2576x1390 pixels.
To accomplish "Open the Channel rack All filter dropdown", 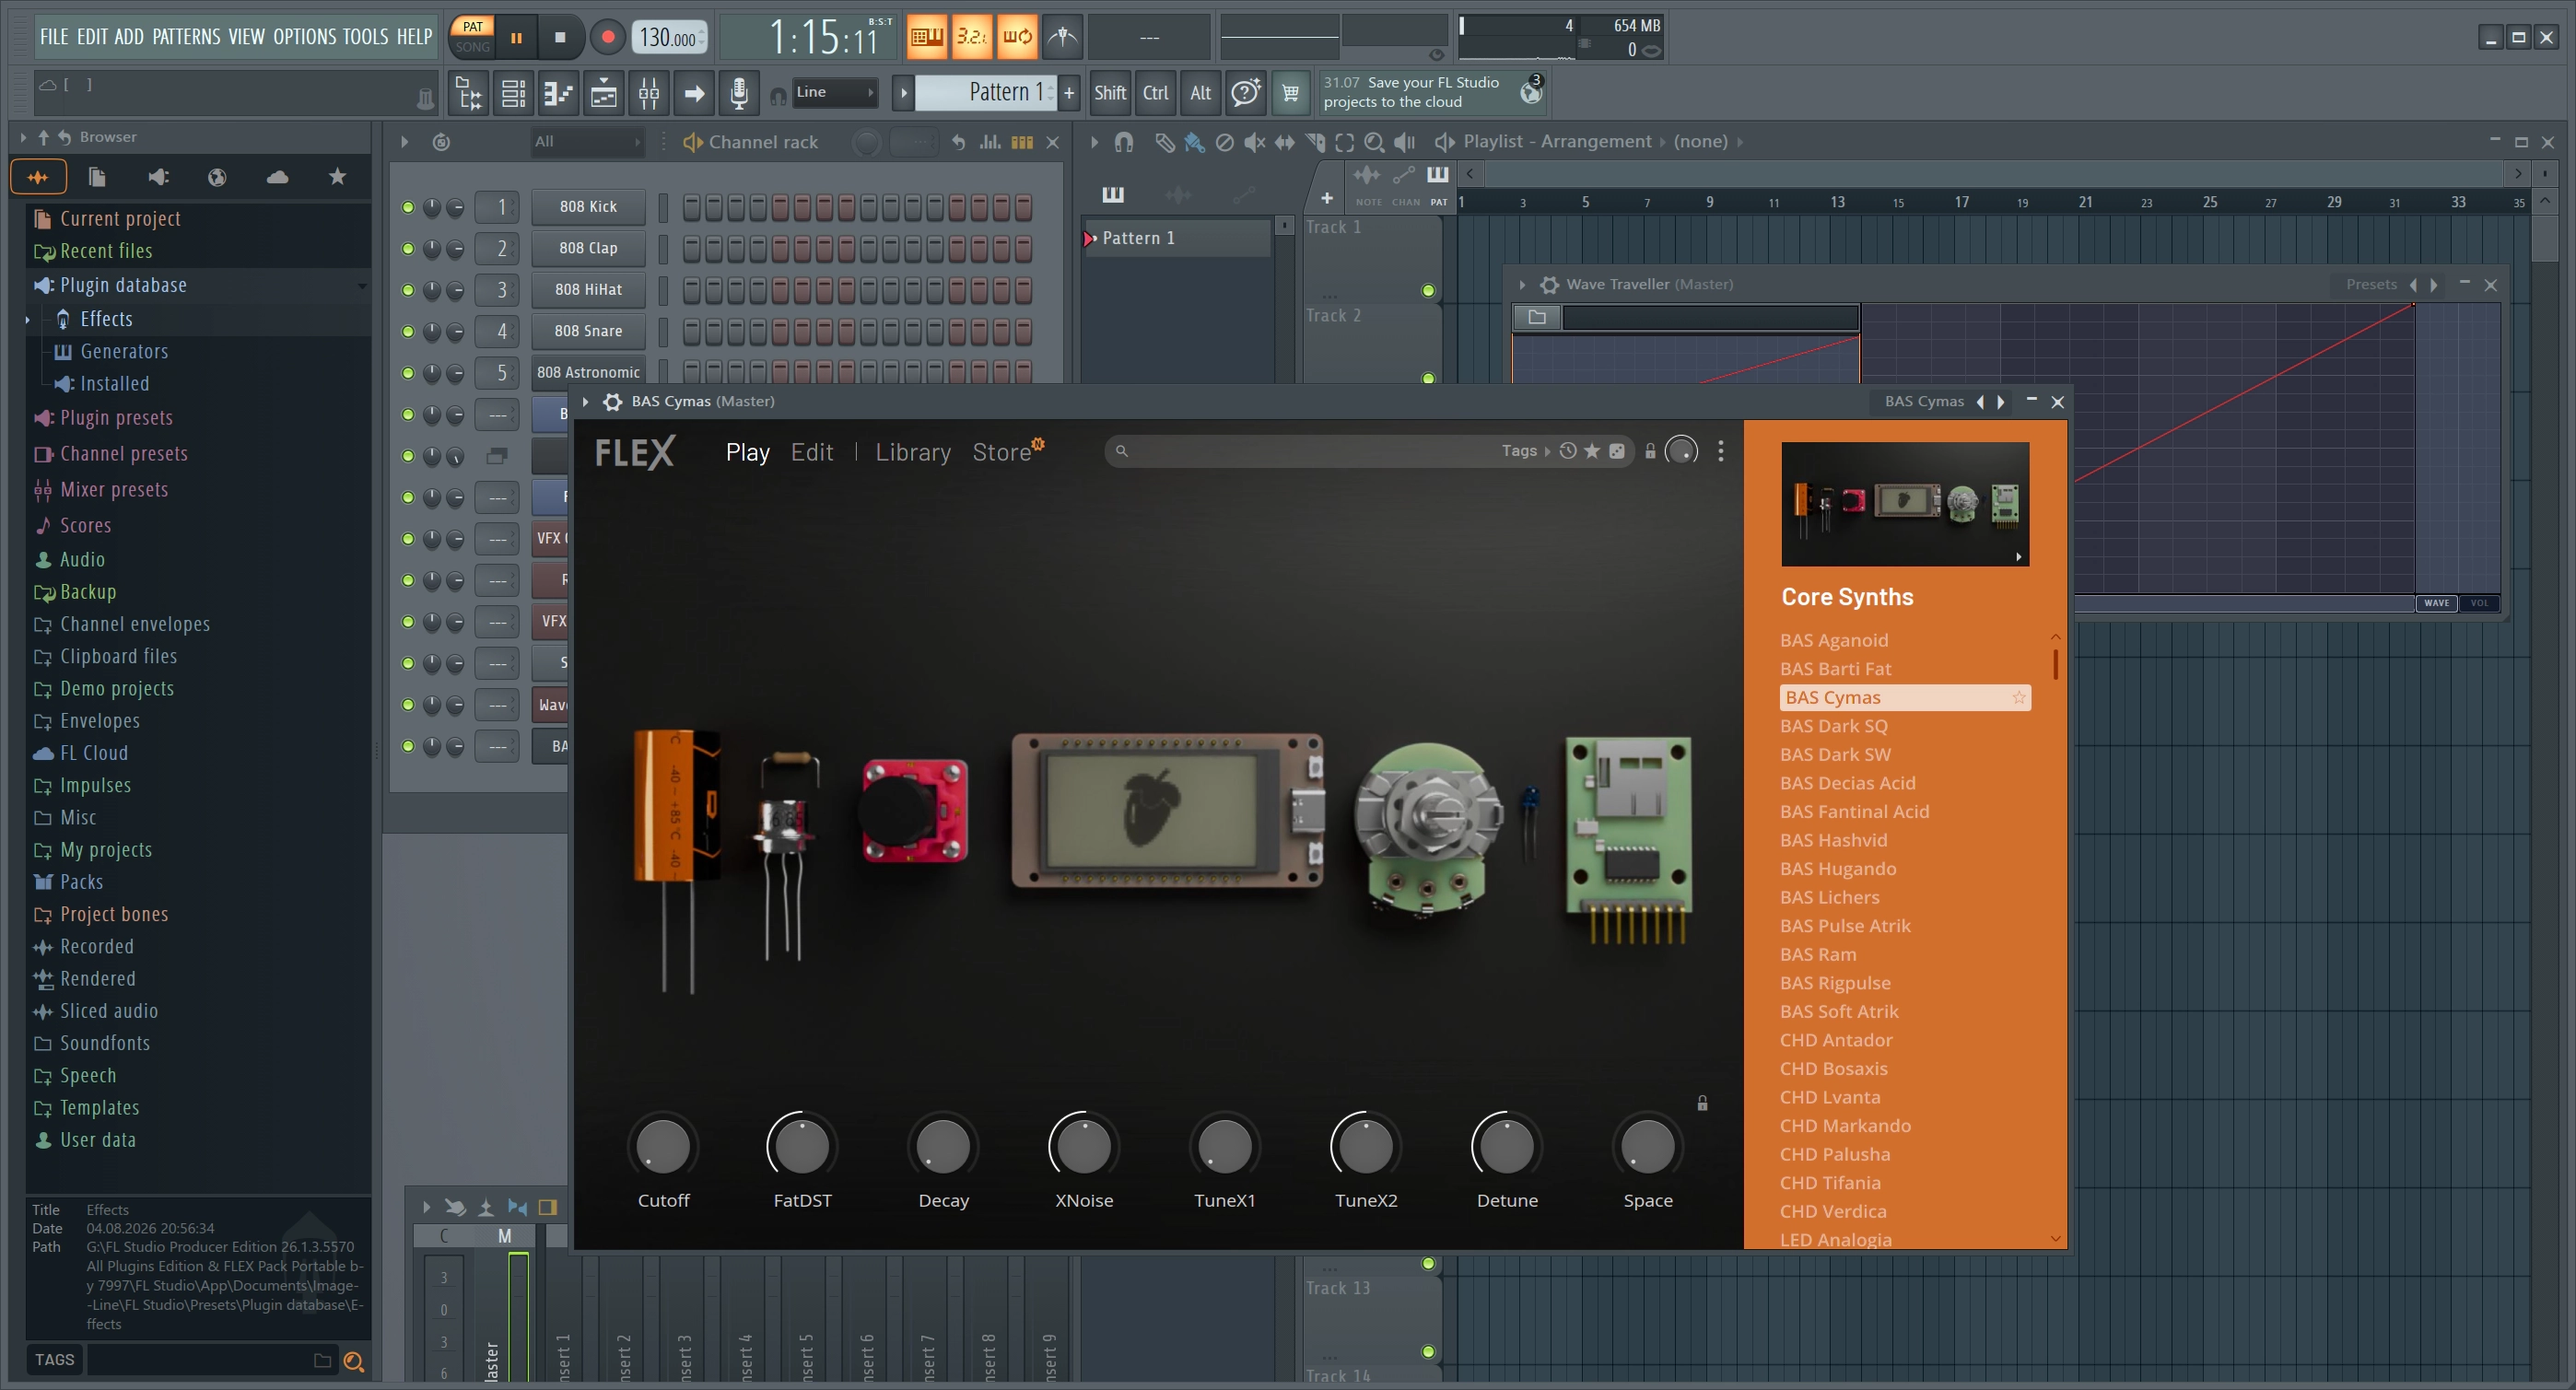I will (x=587, y=142).
